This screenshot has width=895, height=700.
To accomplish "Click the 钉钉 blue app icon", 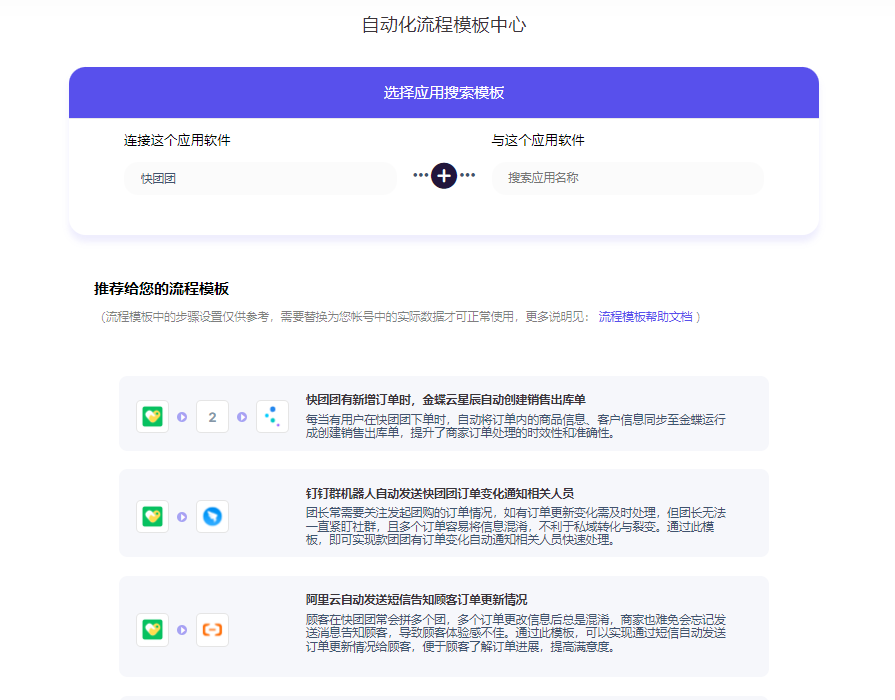I will (x=212, y=516).
